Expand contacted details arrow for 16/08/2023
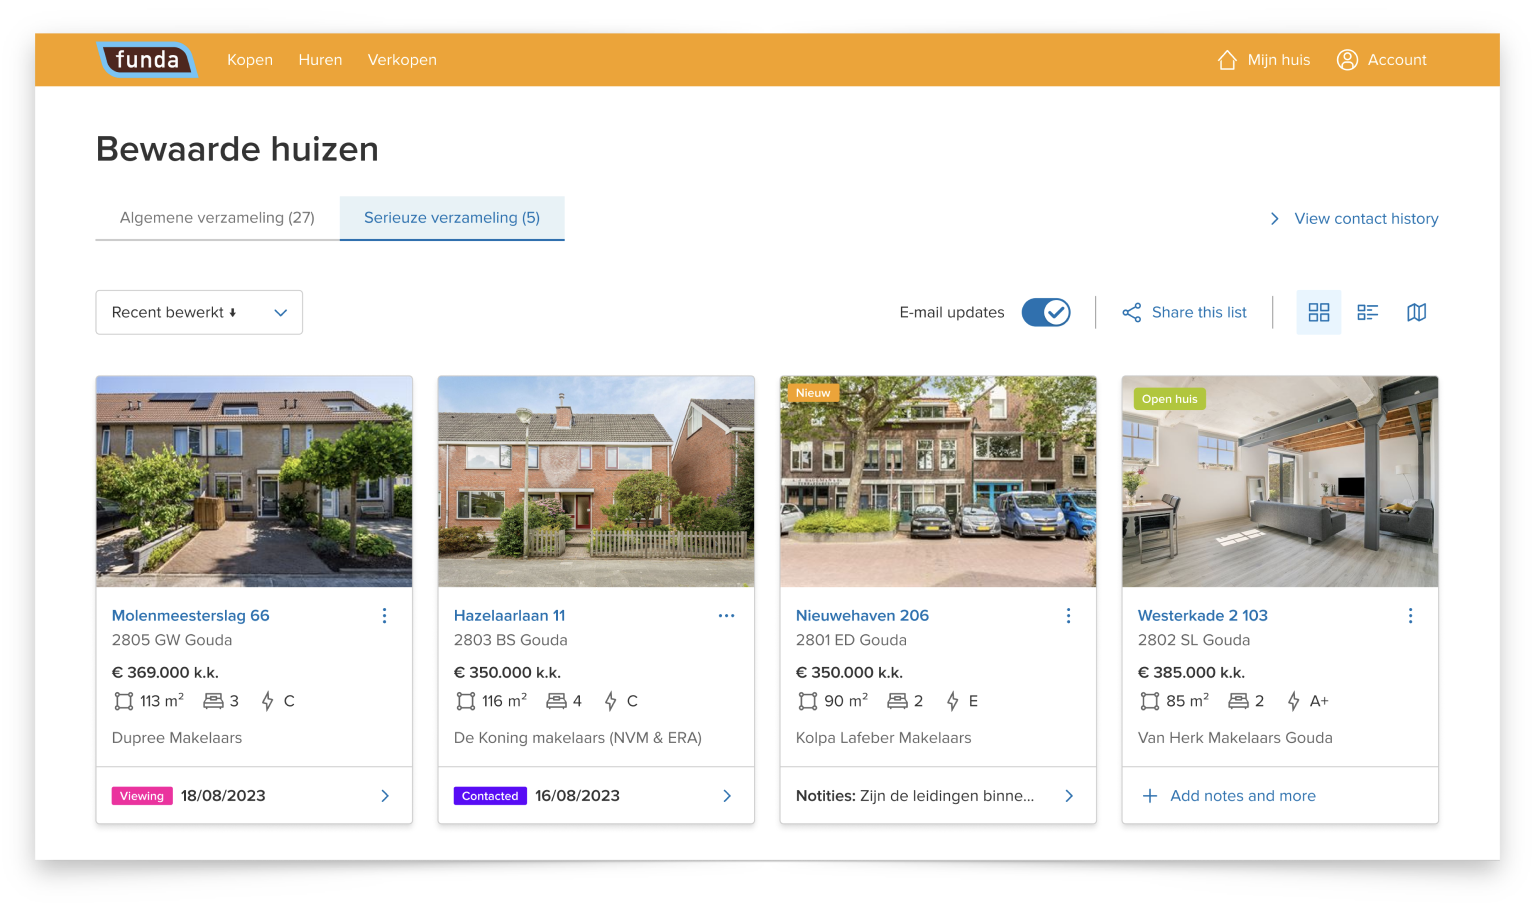Screen dimensions: 1535x904 click(727, 796)
